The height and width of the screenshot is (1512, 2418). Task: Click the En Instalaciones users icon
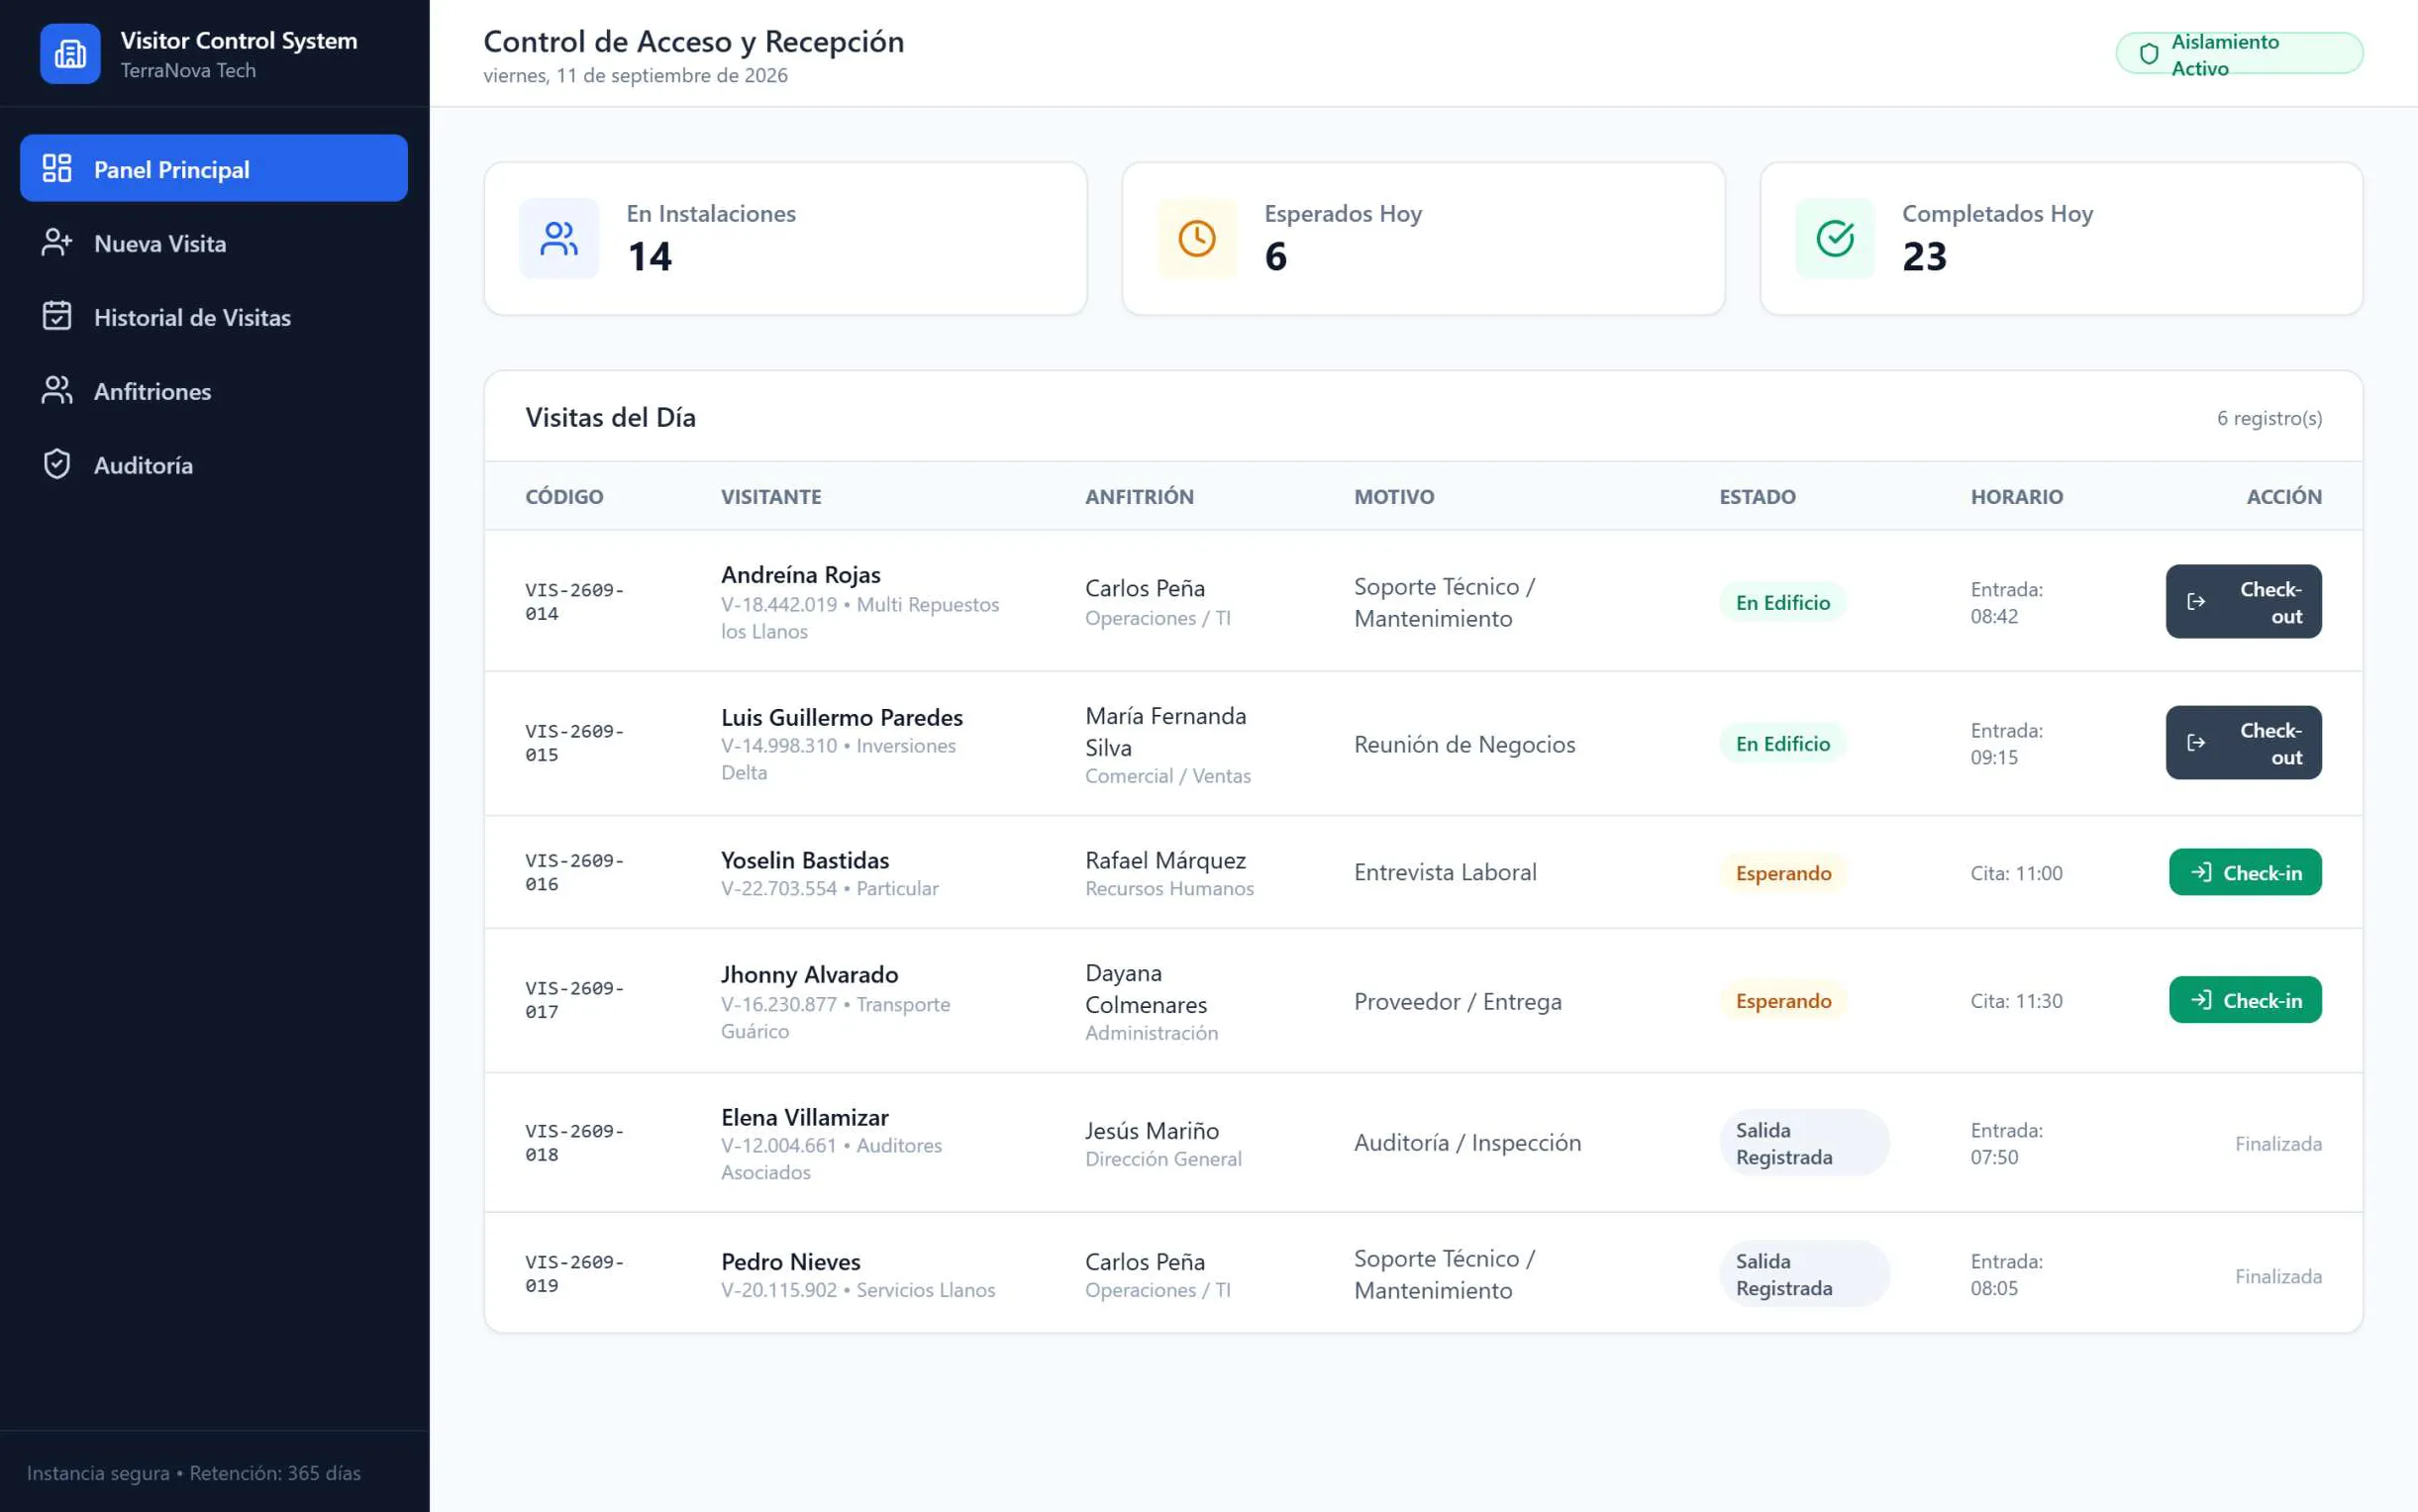tap(559, 238)
